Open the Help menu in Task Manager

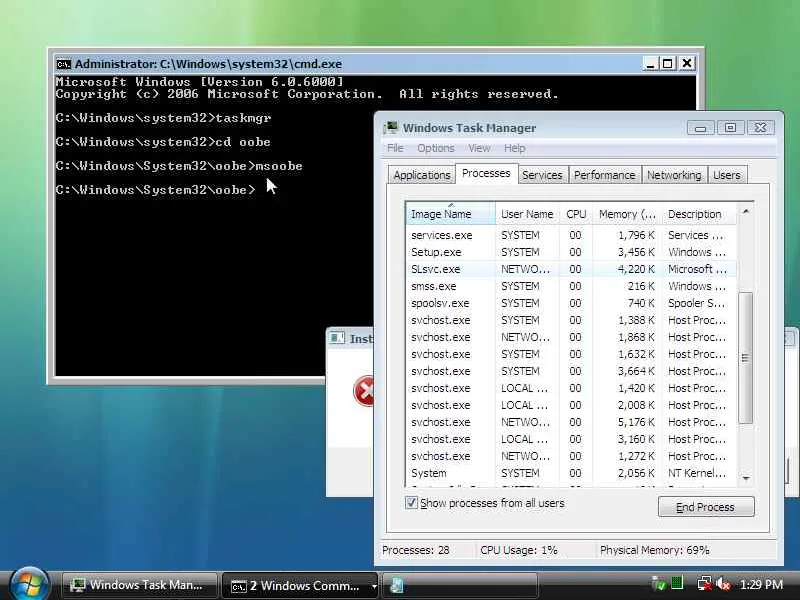pyautogui.click(x=515, y=148)
